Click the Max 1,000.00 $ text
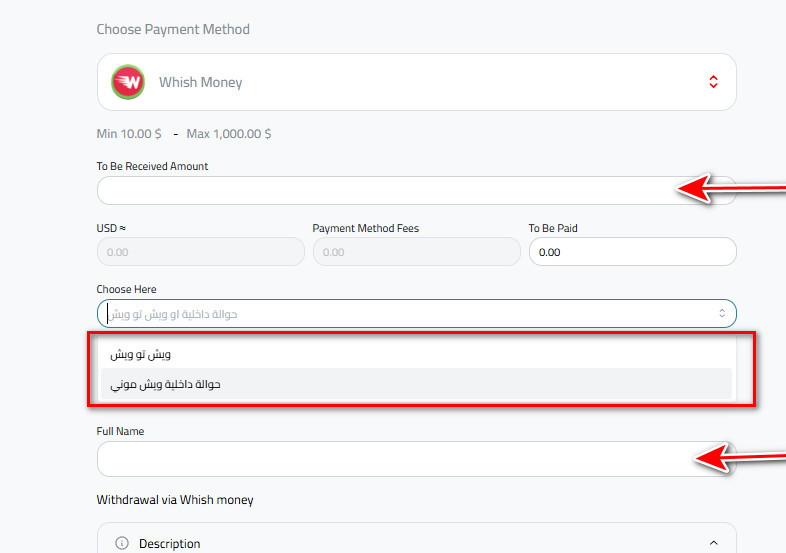 point(229,134)
